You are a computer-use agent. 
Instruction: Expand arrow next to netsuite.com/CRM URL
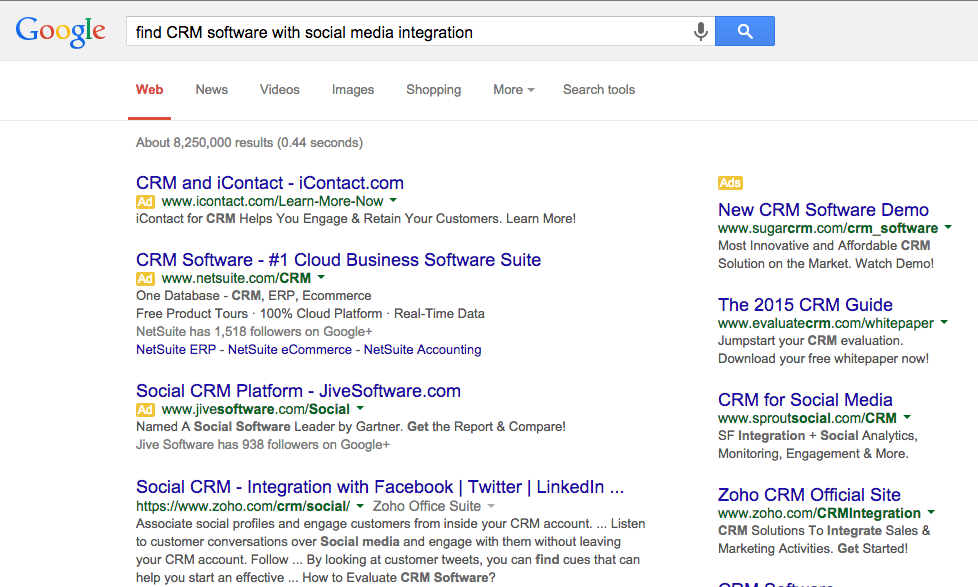321,278
